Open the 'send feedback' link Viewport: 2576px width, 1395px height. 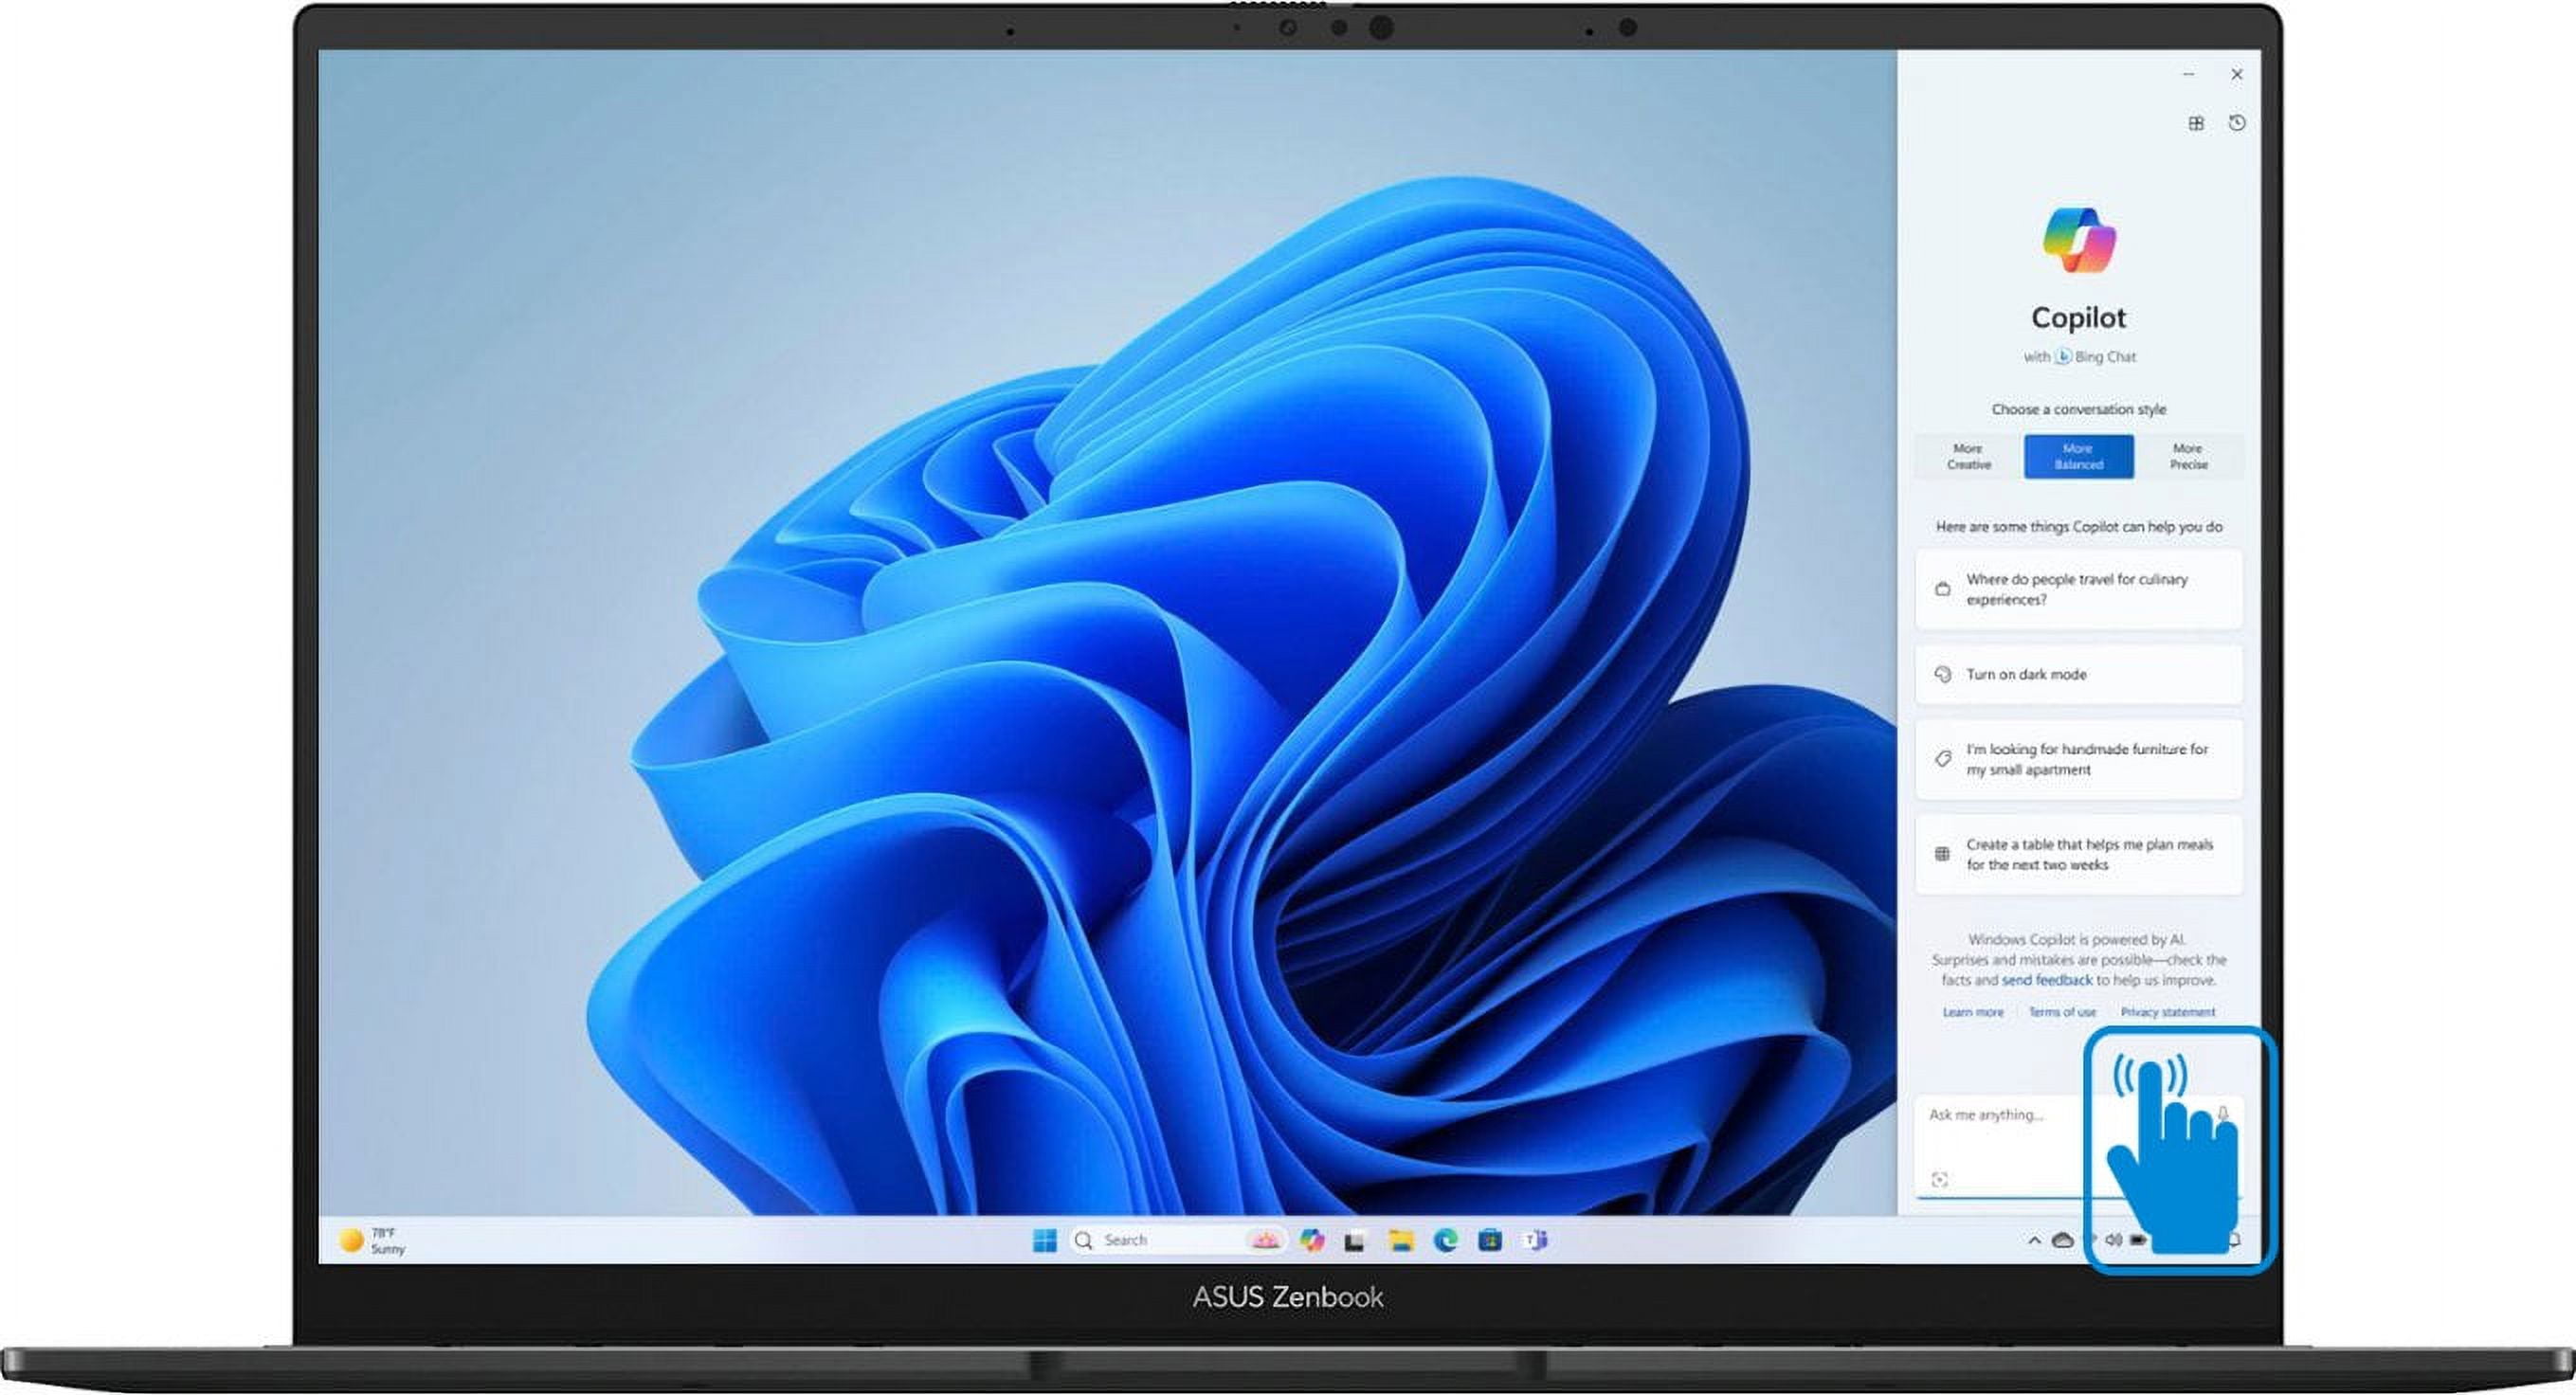pos(2046,981)
